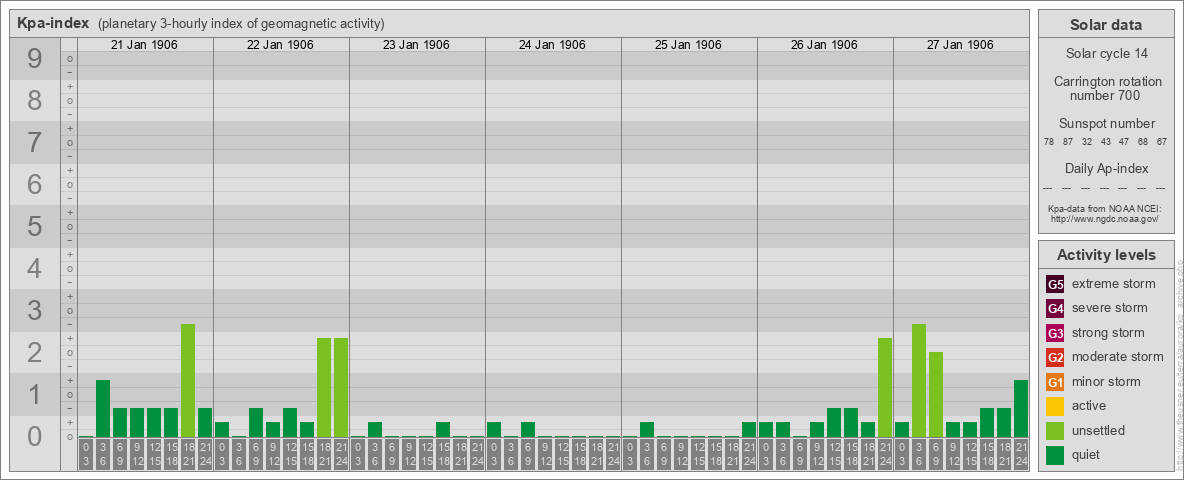Click the light green unsettled swatch
Image resolution: width=1184 pixels, height=480 pixels.
[x=1055, y=431]
